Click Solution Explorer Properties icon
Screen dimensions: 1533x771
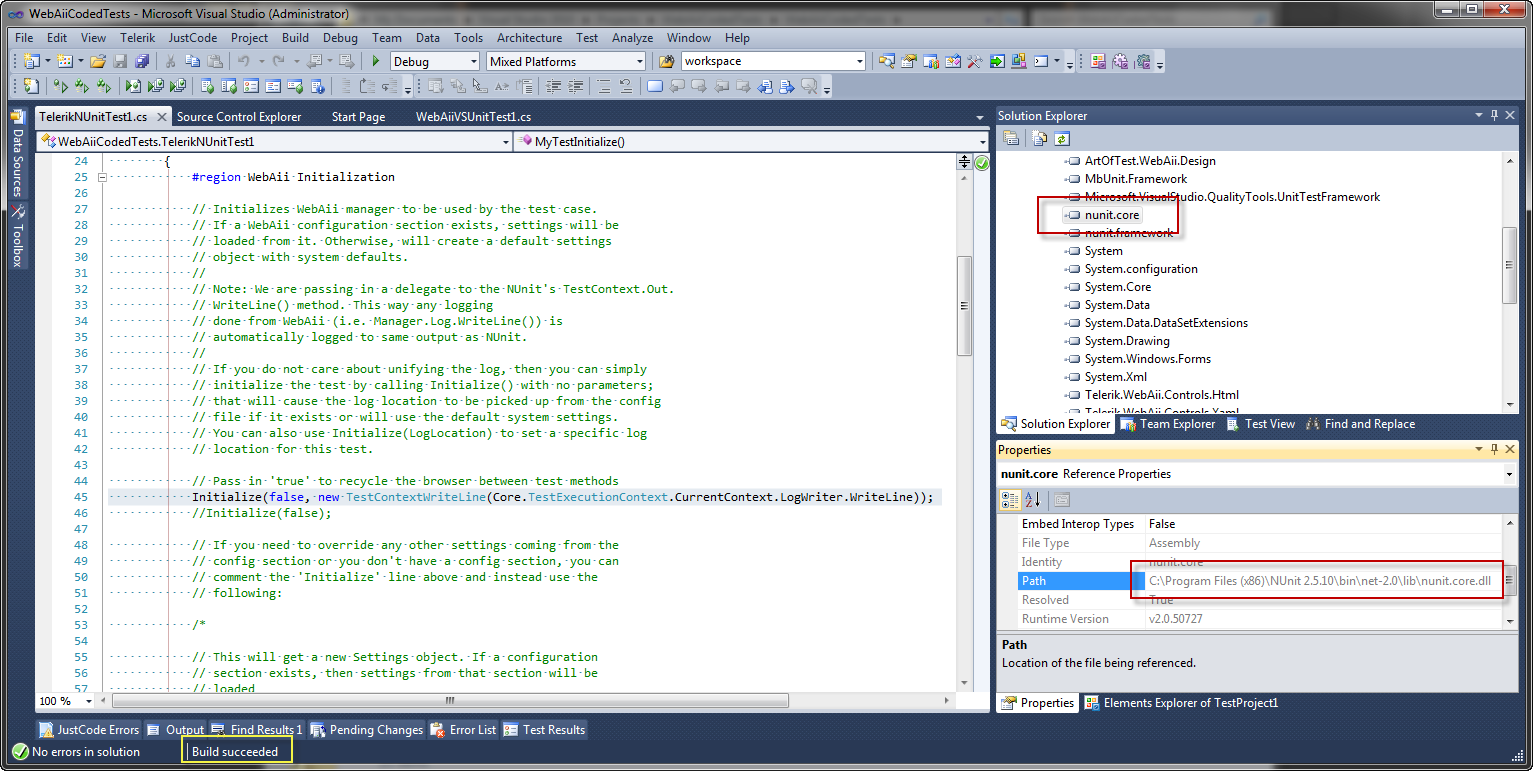(1011, 139)
